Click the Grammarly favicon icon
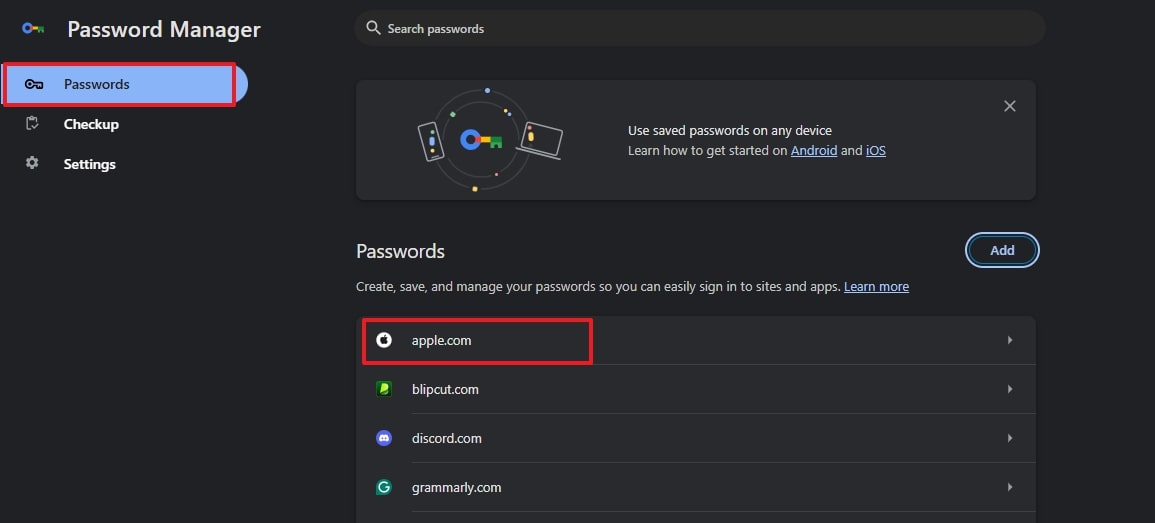1155x523 pixels. pos(384,487)
